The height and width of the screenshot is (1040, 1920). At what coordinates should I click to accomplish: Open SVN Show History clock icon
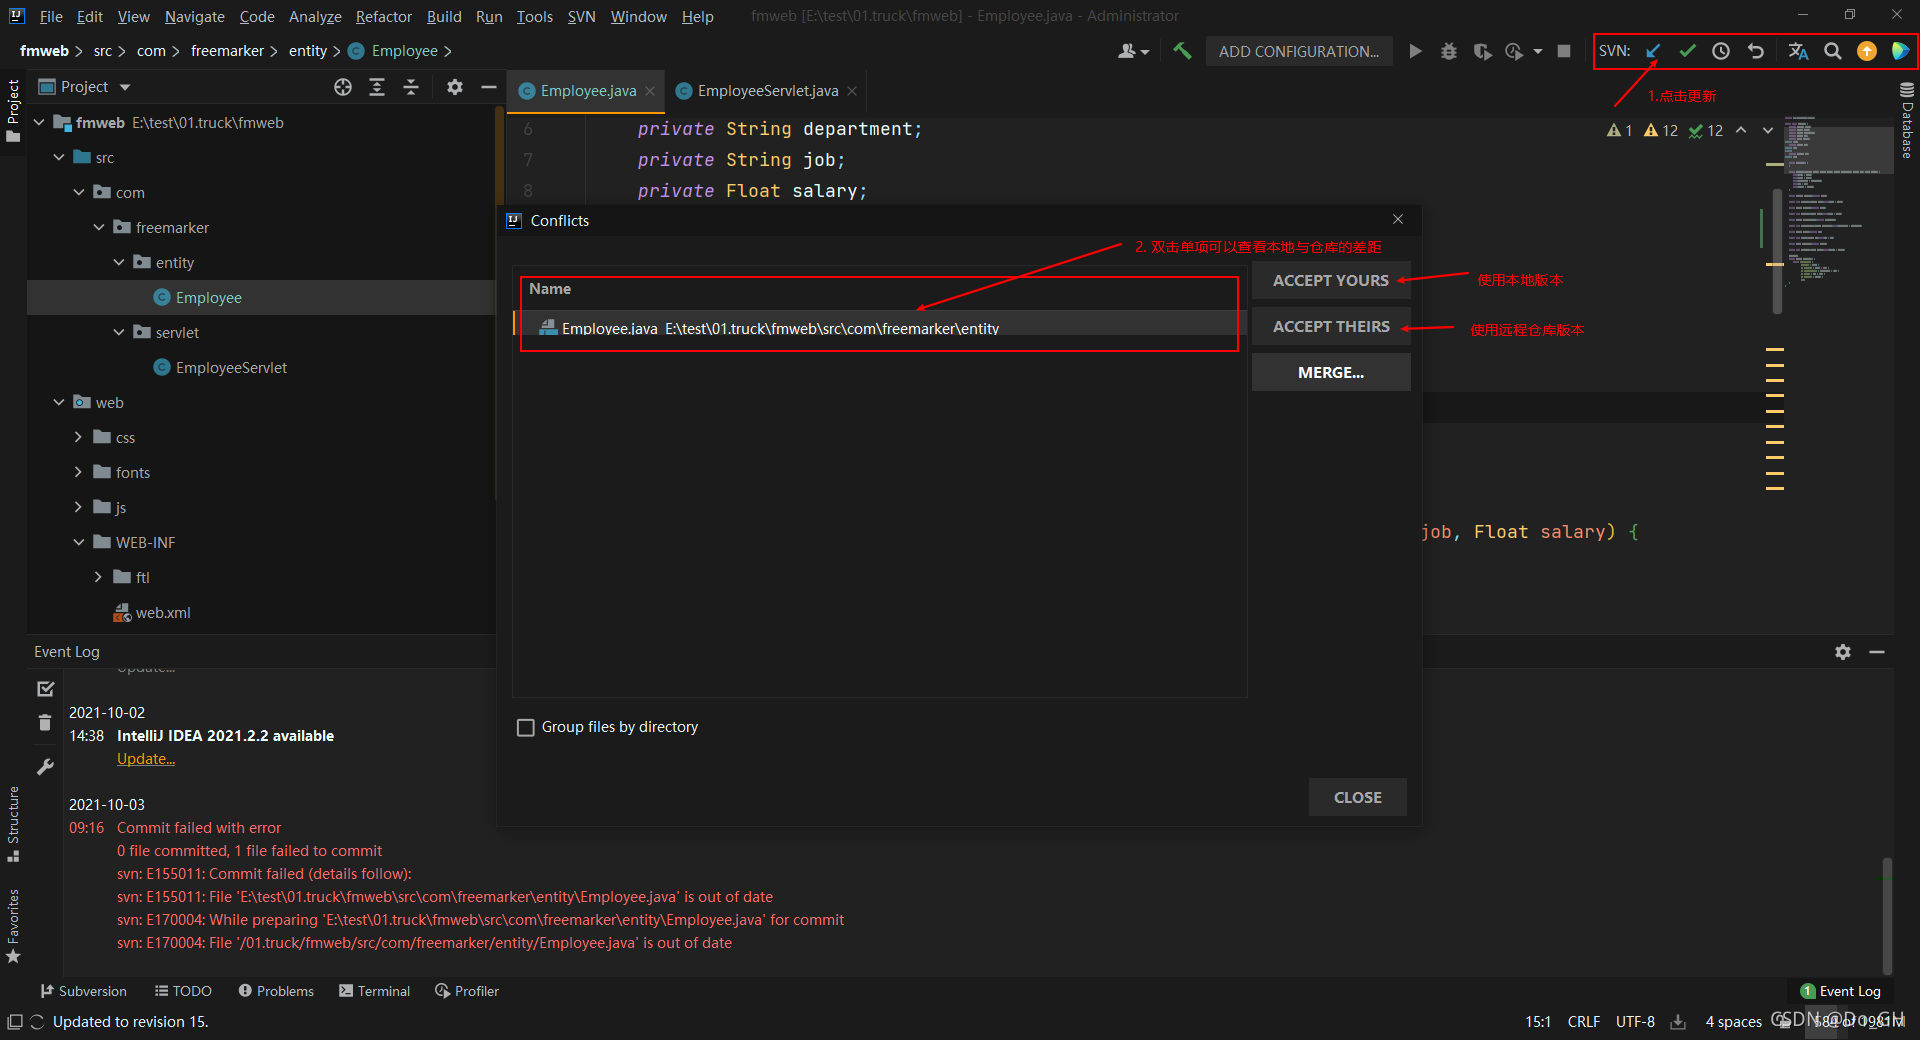(1721, 51)
